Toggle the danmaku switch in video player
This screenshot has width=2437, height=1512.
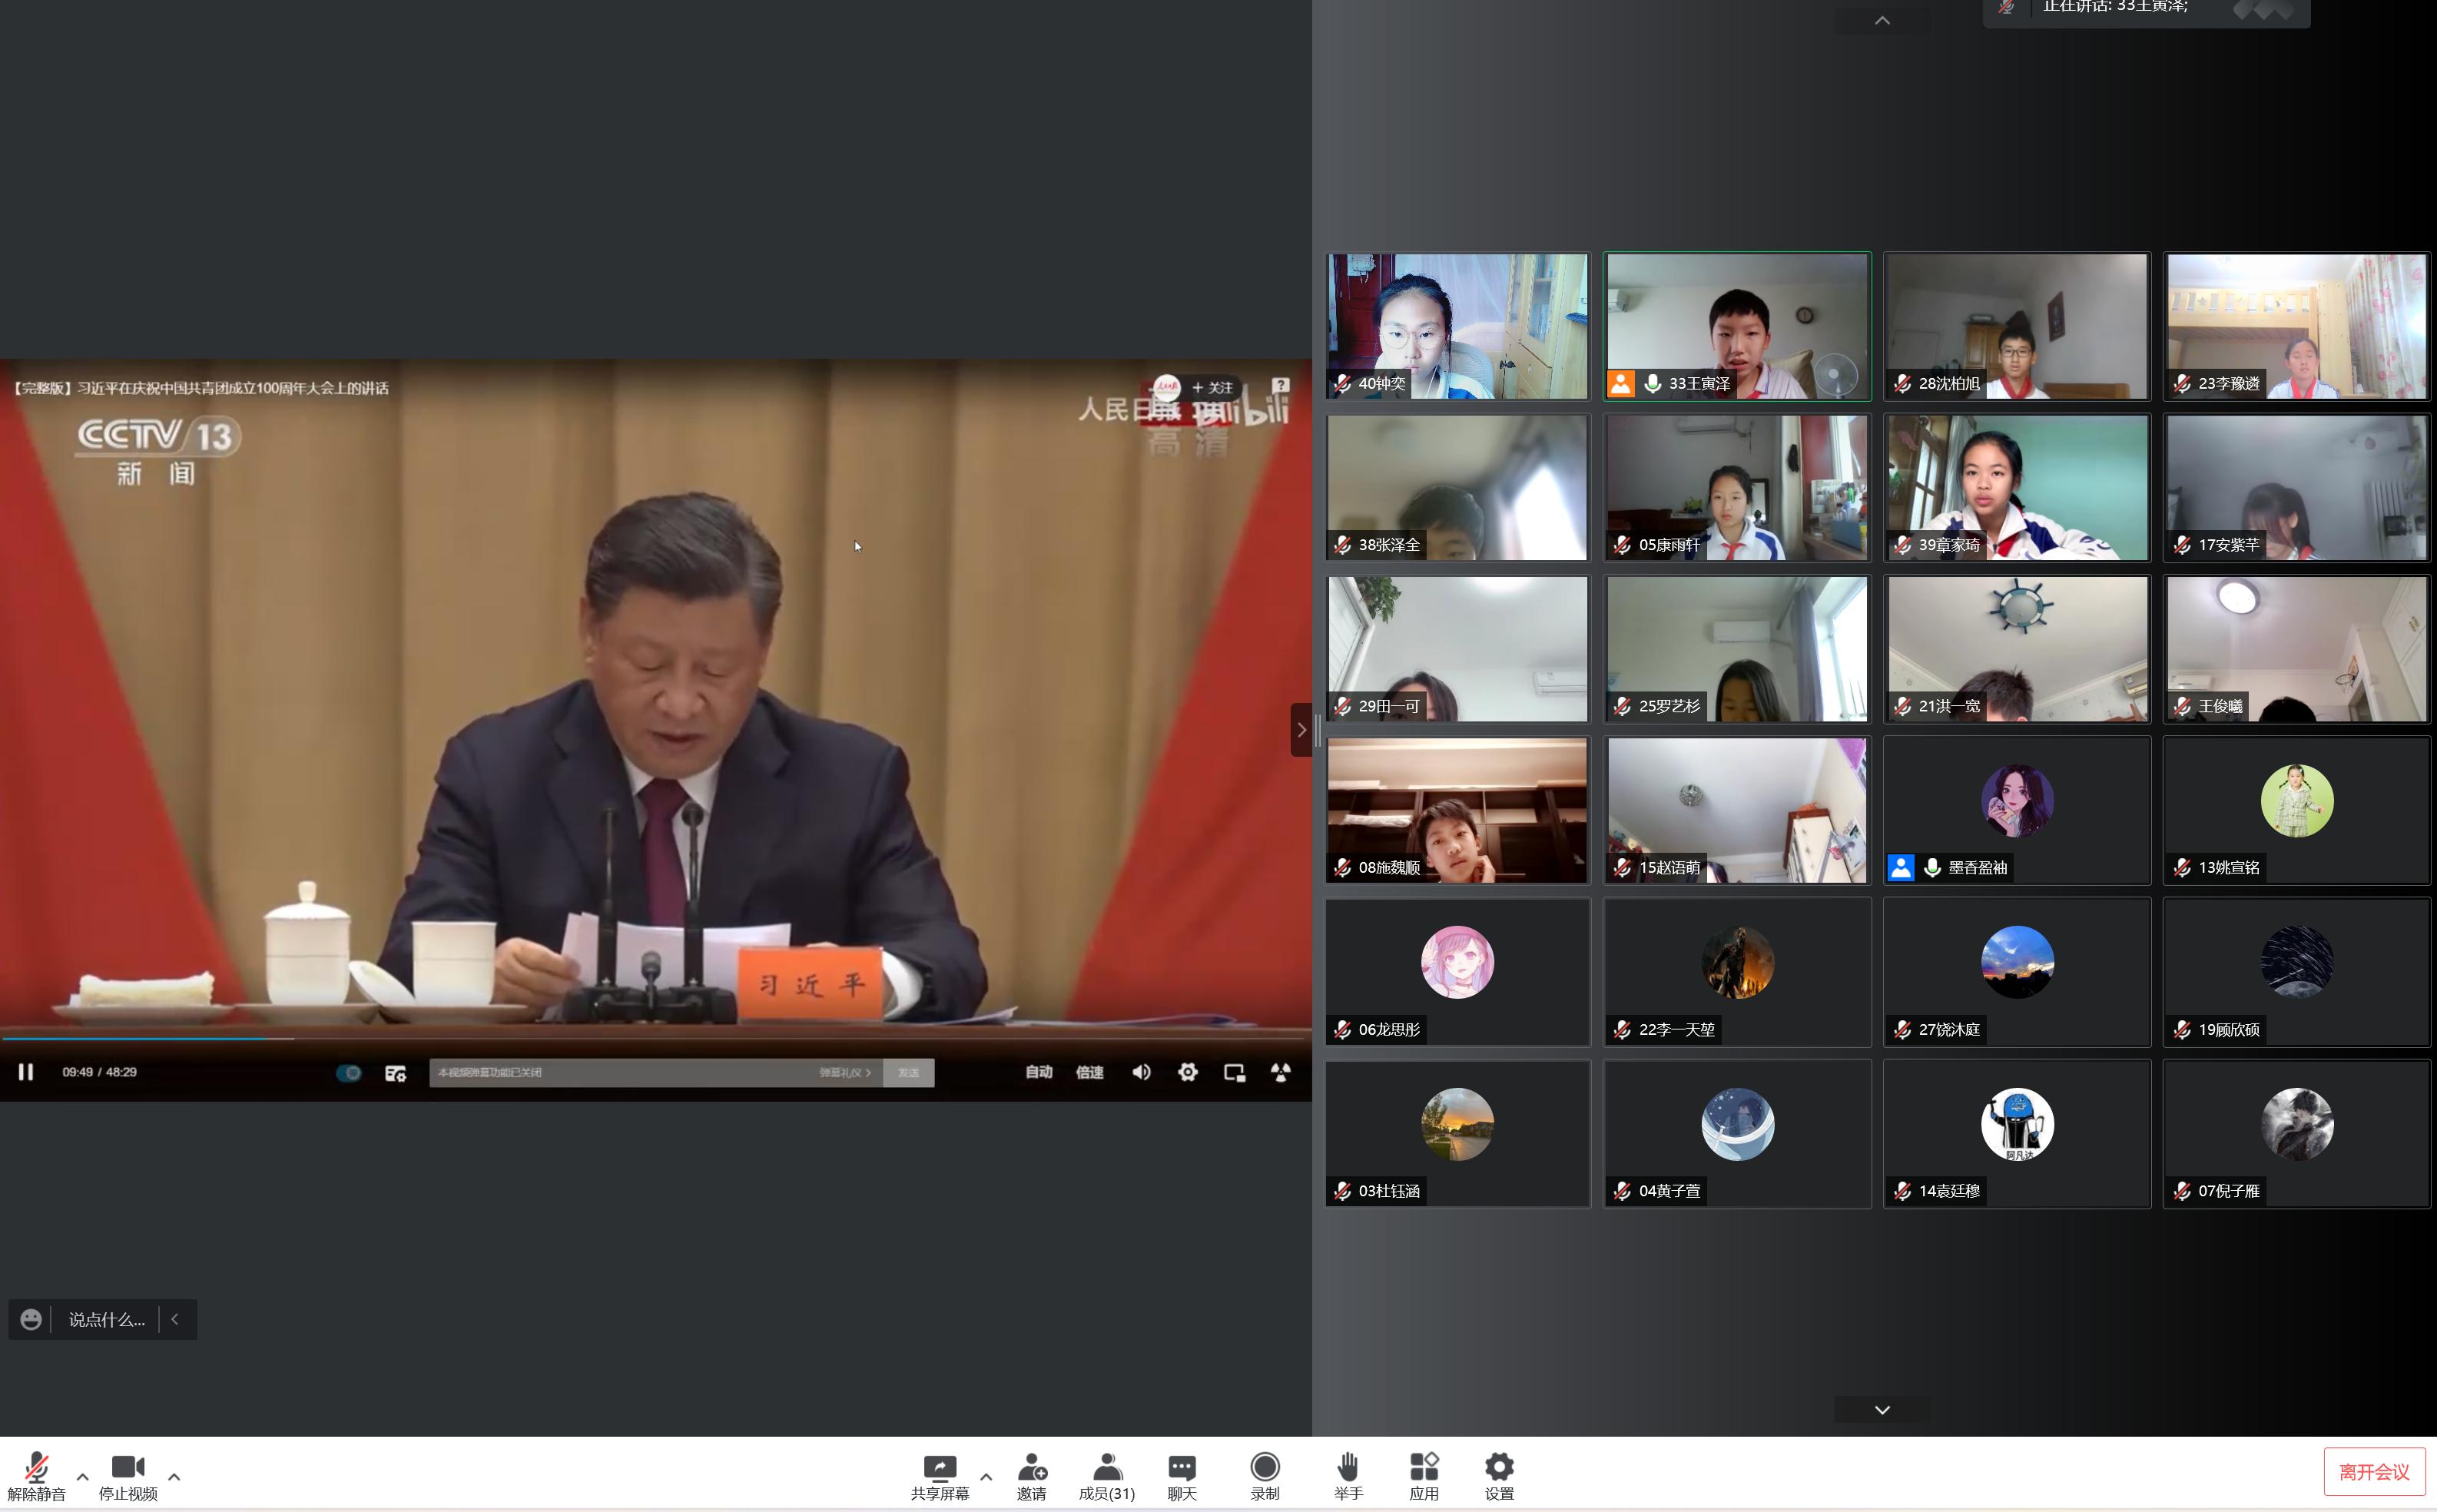point(348,1073)
